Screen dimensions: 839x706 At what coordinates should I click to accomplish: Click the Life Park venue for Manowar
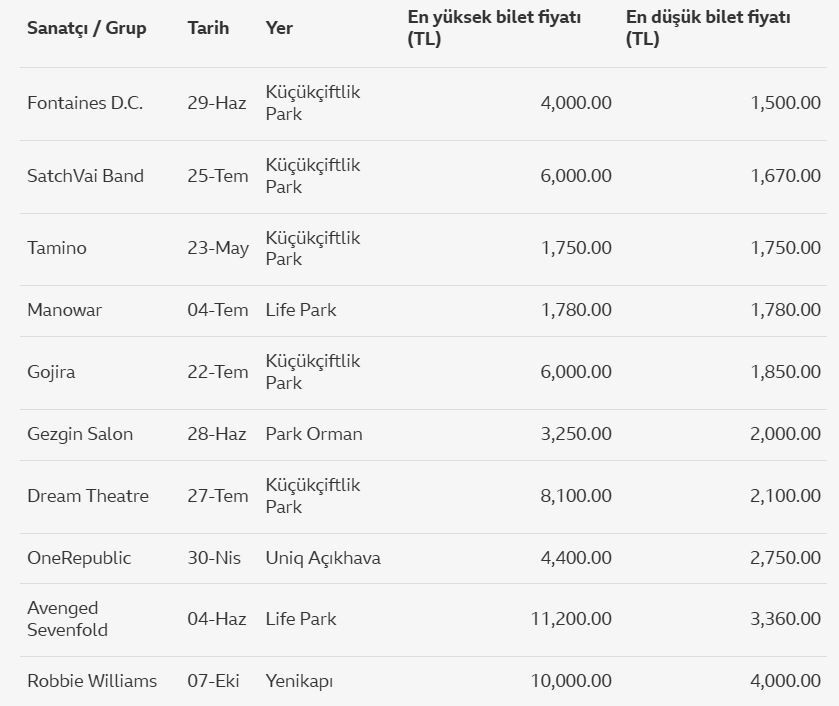click(301, 310)
